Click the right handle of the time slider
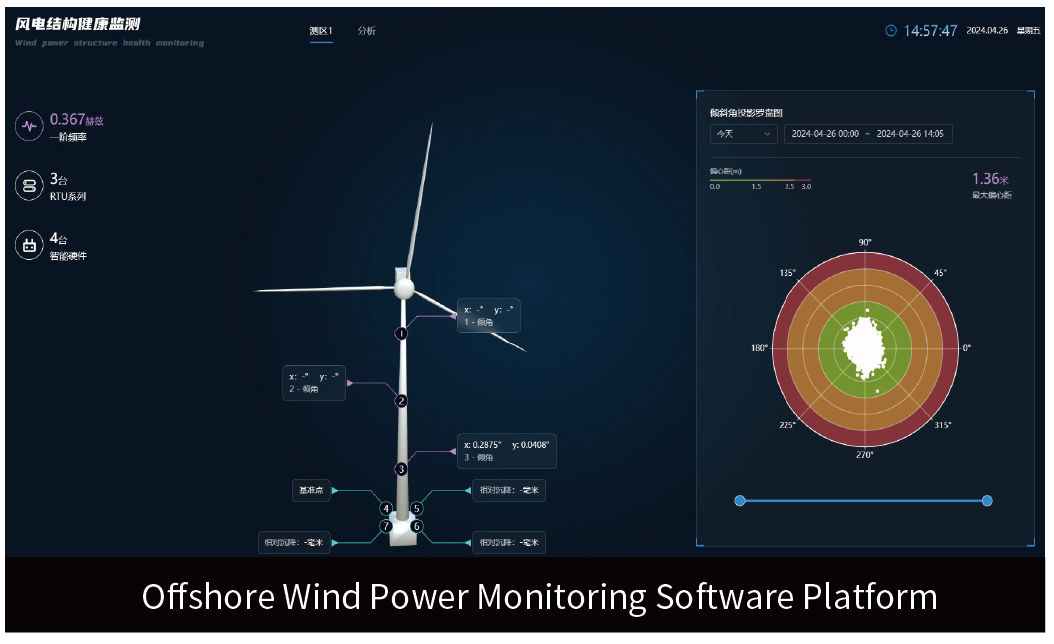1054x644 pixels. [987, 500]
